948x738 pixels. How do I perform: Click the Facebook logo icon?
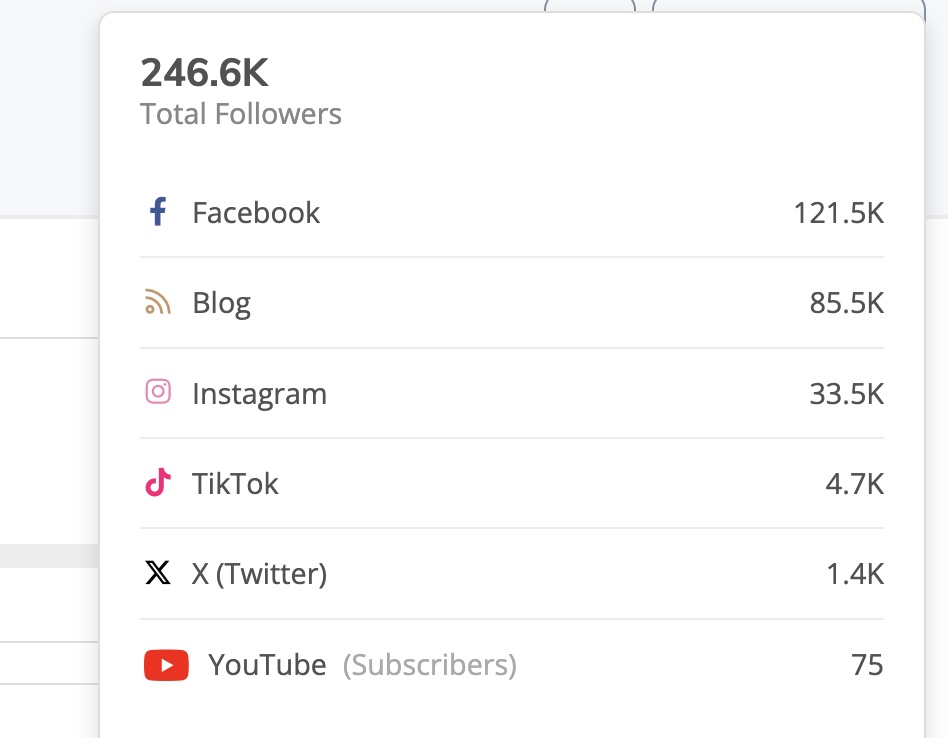click(x=157, y=212)
